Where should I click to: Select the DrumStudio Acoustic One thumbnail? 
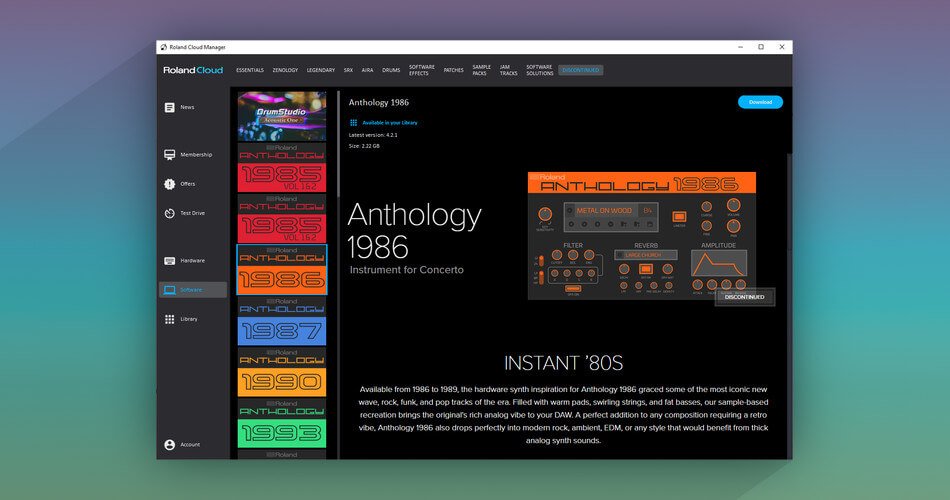(282, 116)
